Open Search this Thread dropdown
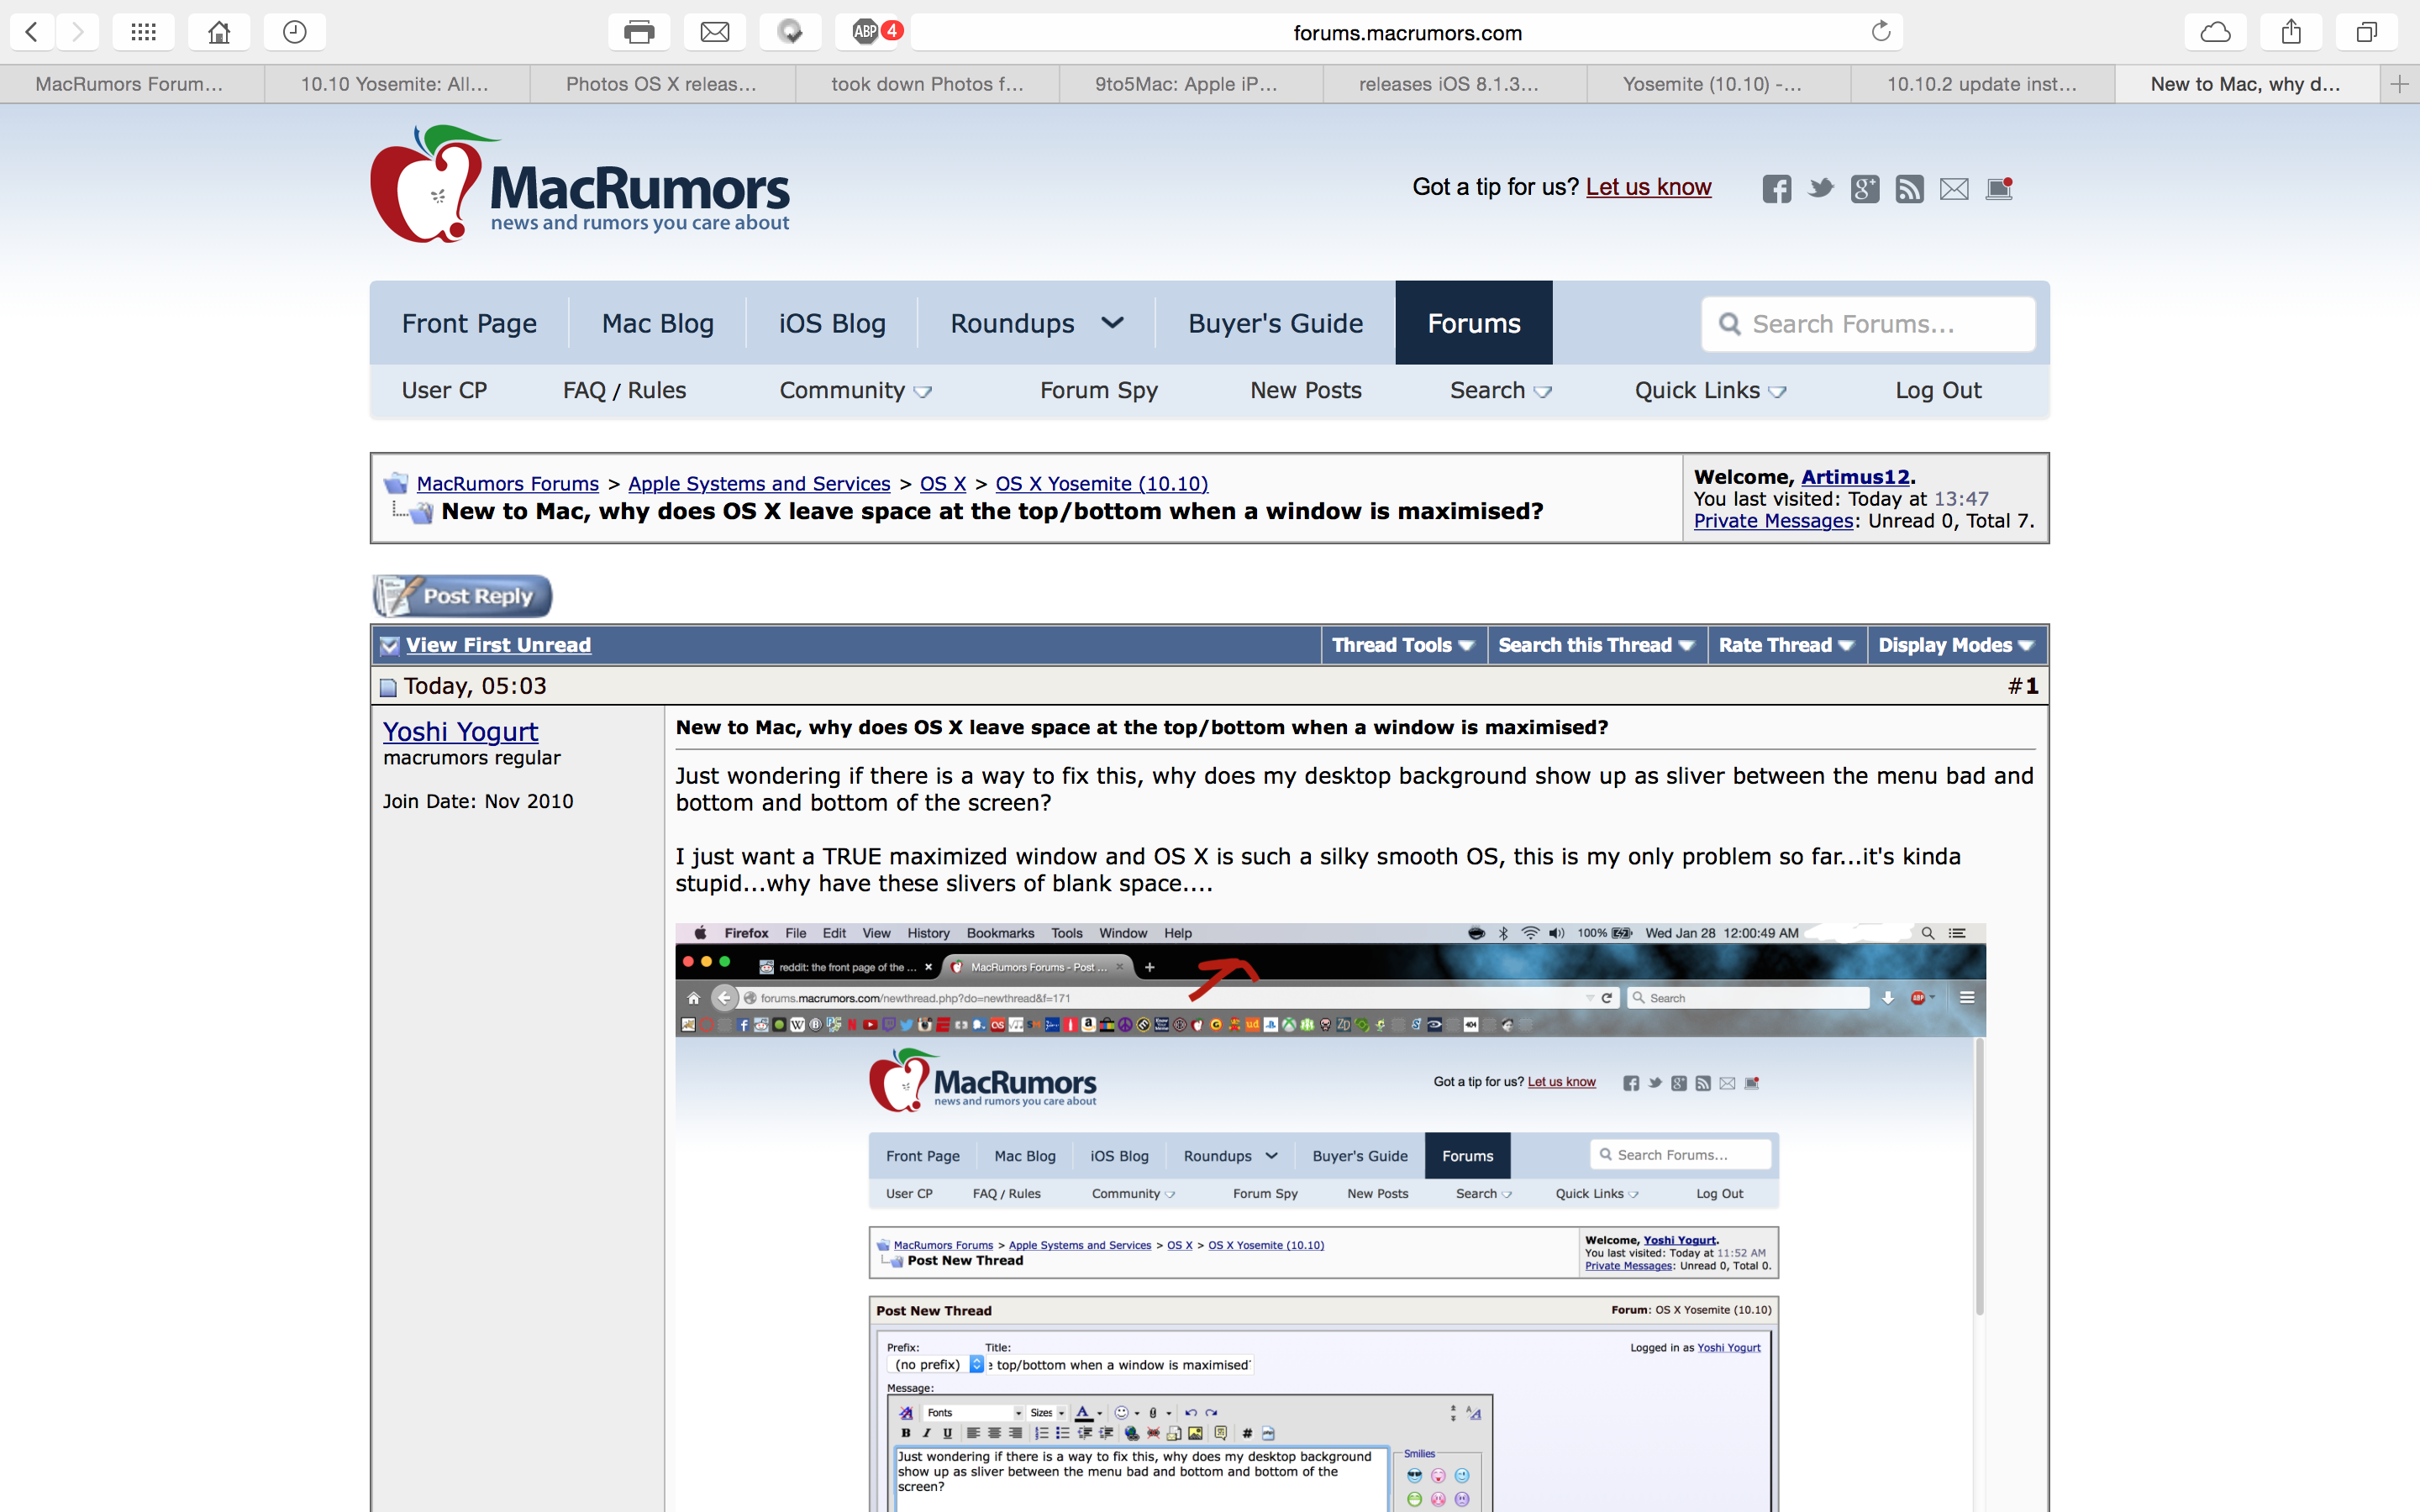This screenshot has width=2420, height=1512. [x=1597, y=645]
